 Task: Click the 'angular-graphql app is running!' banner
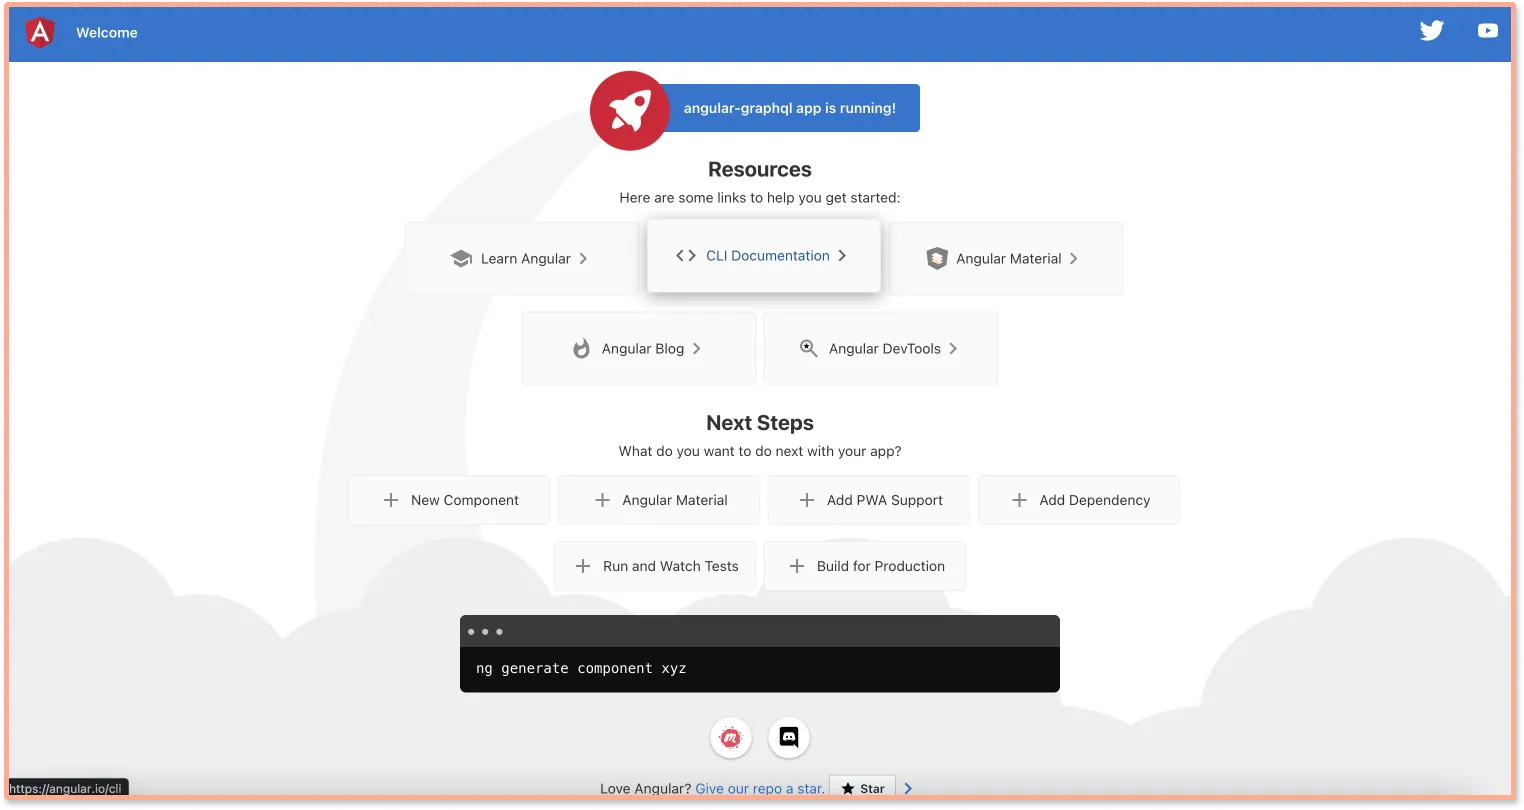788,108
